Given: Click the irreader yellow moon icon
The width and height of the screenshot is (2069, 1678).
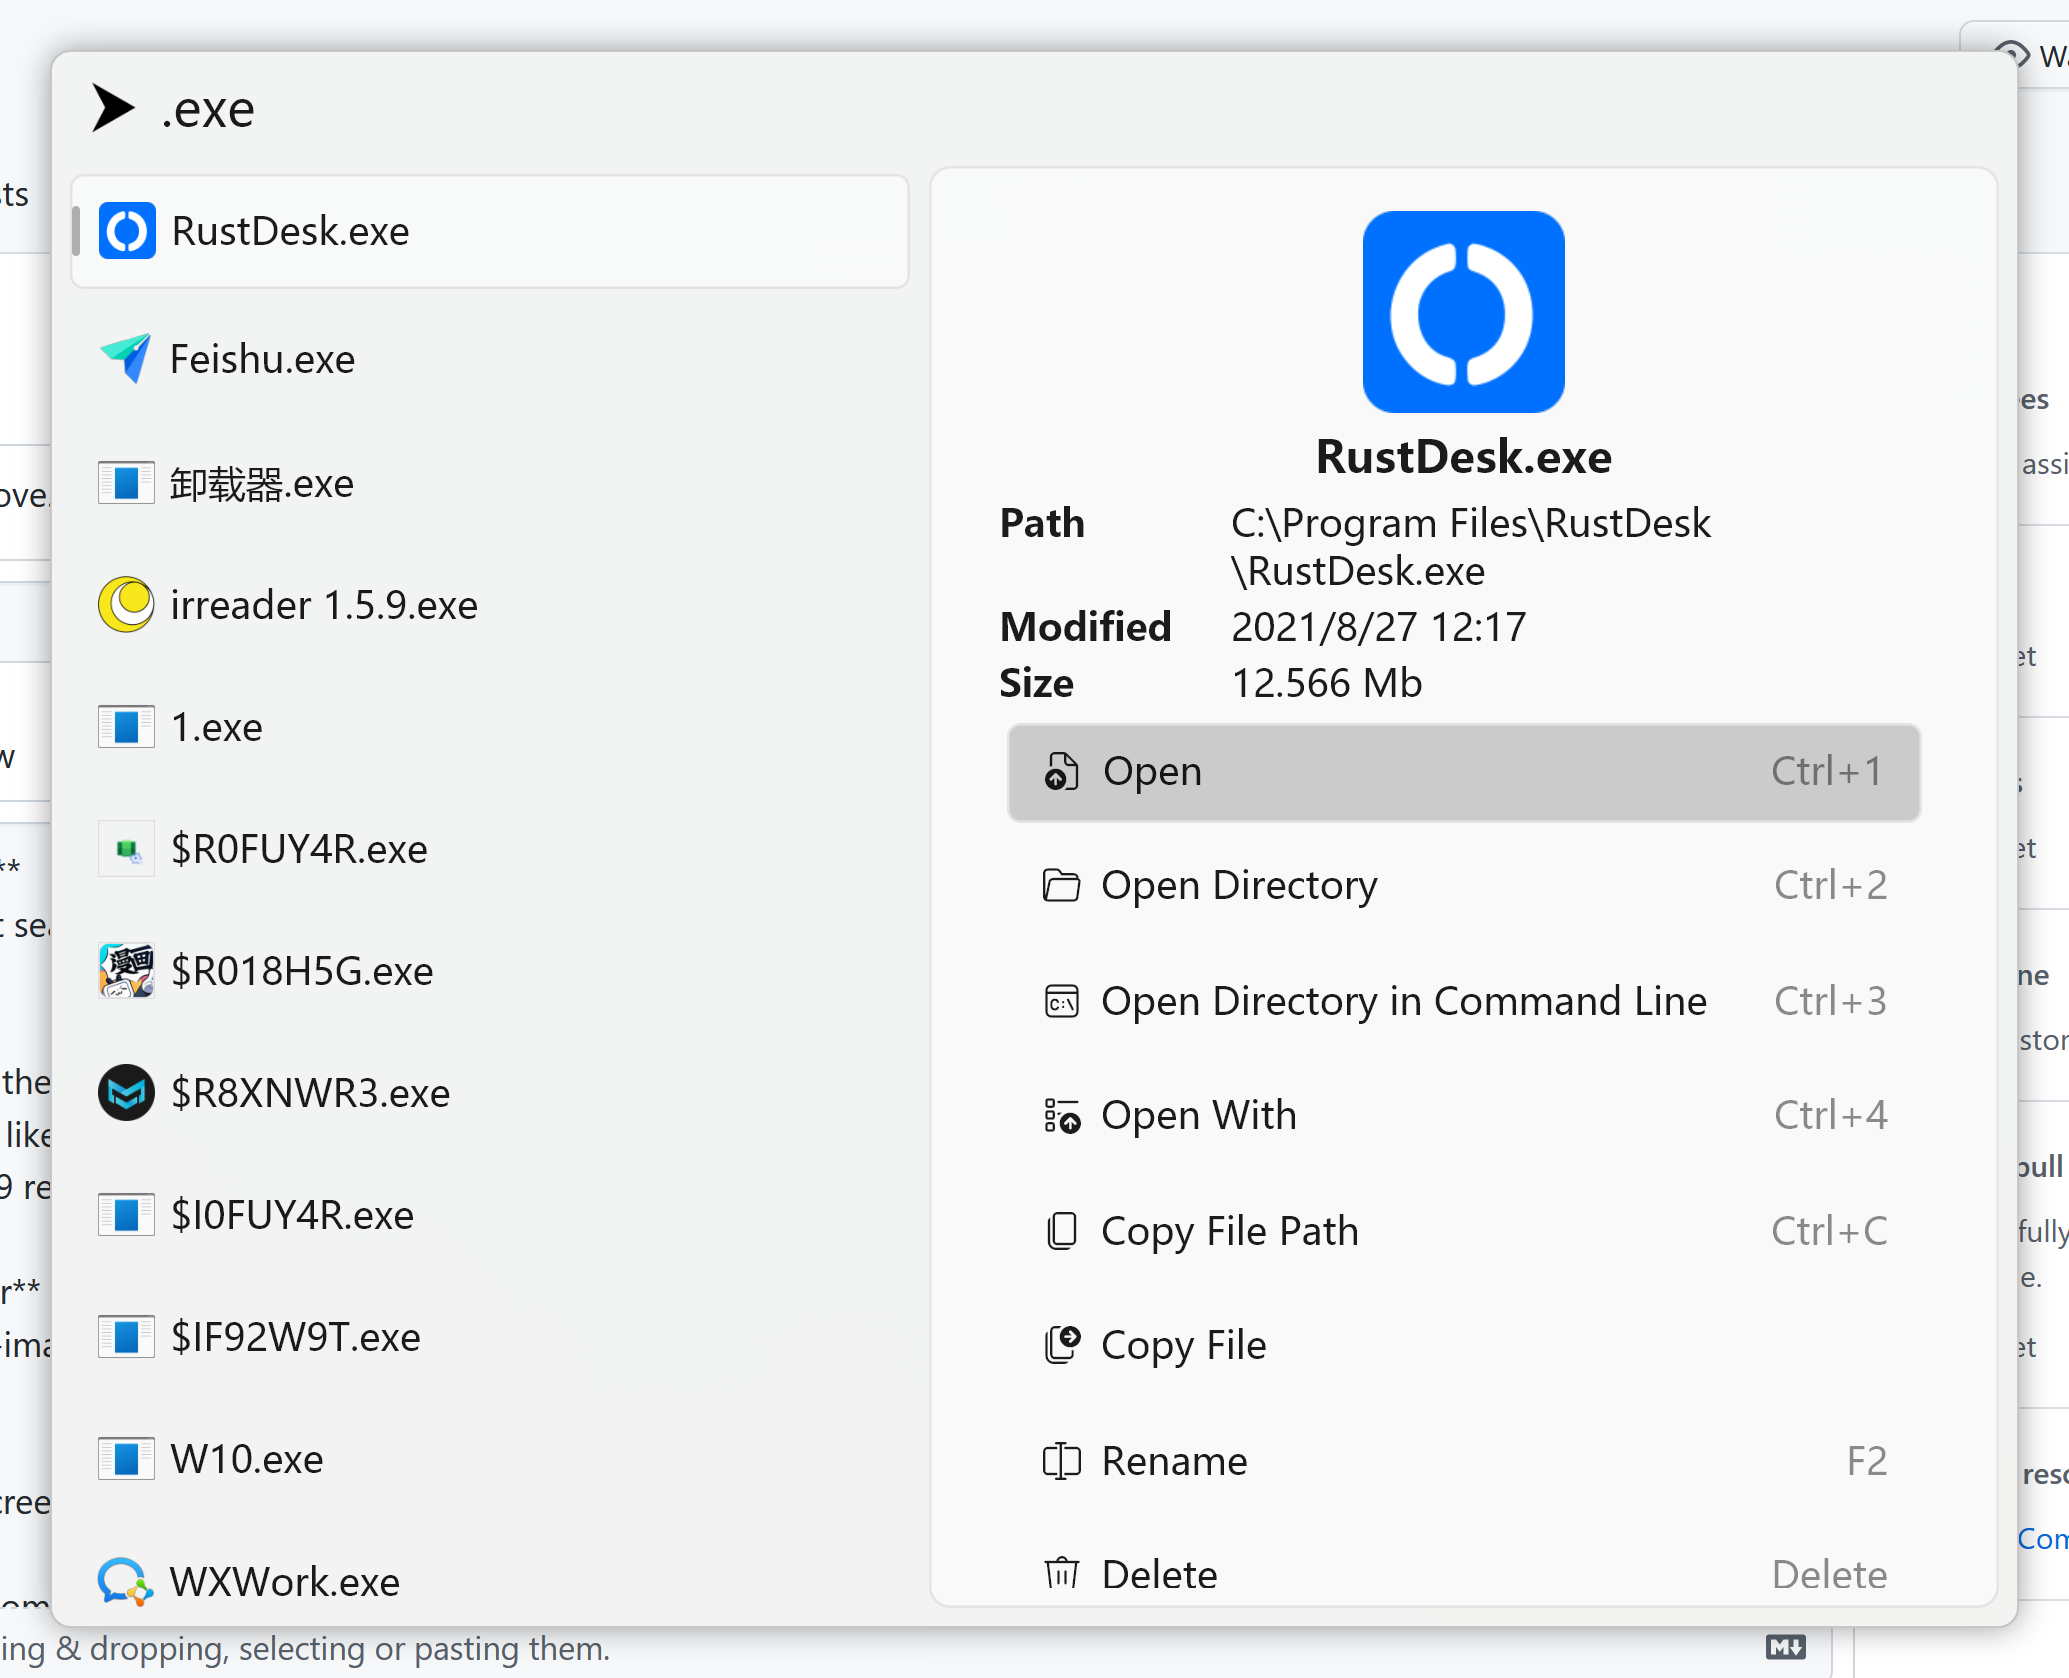Looking at the screenshot, I should tap(126, 604).
